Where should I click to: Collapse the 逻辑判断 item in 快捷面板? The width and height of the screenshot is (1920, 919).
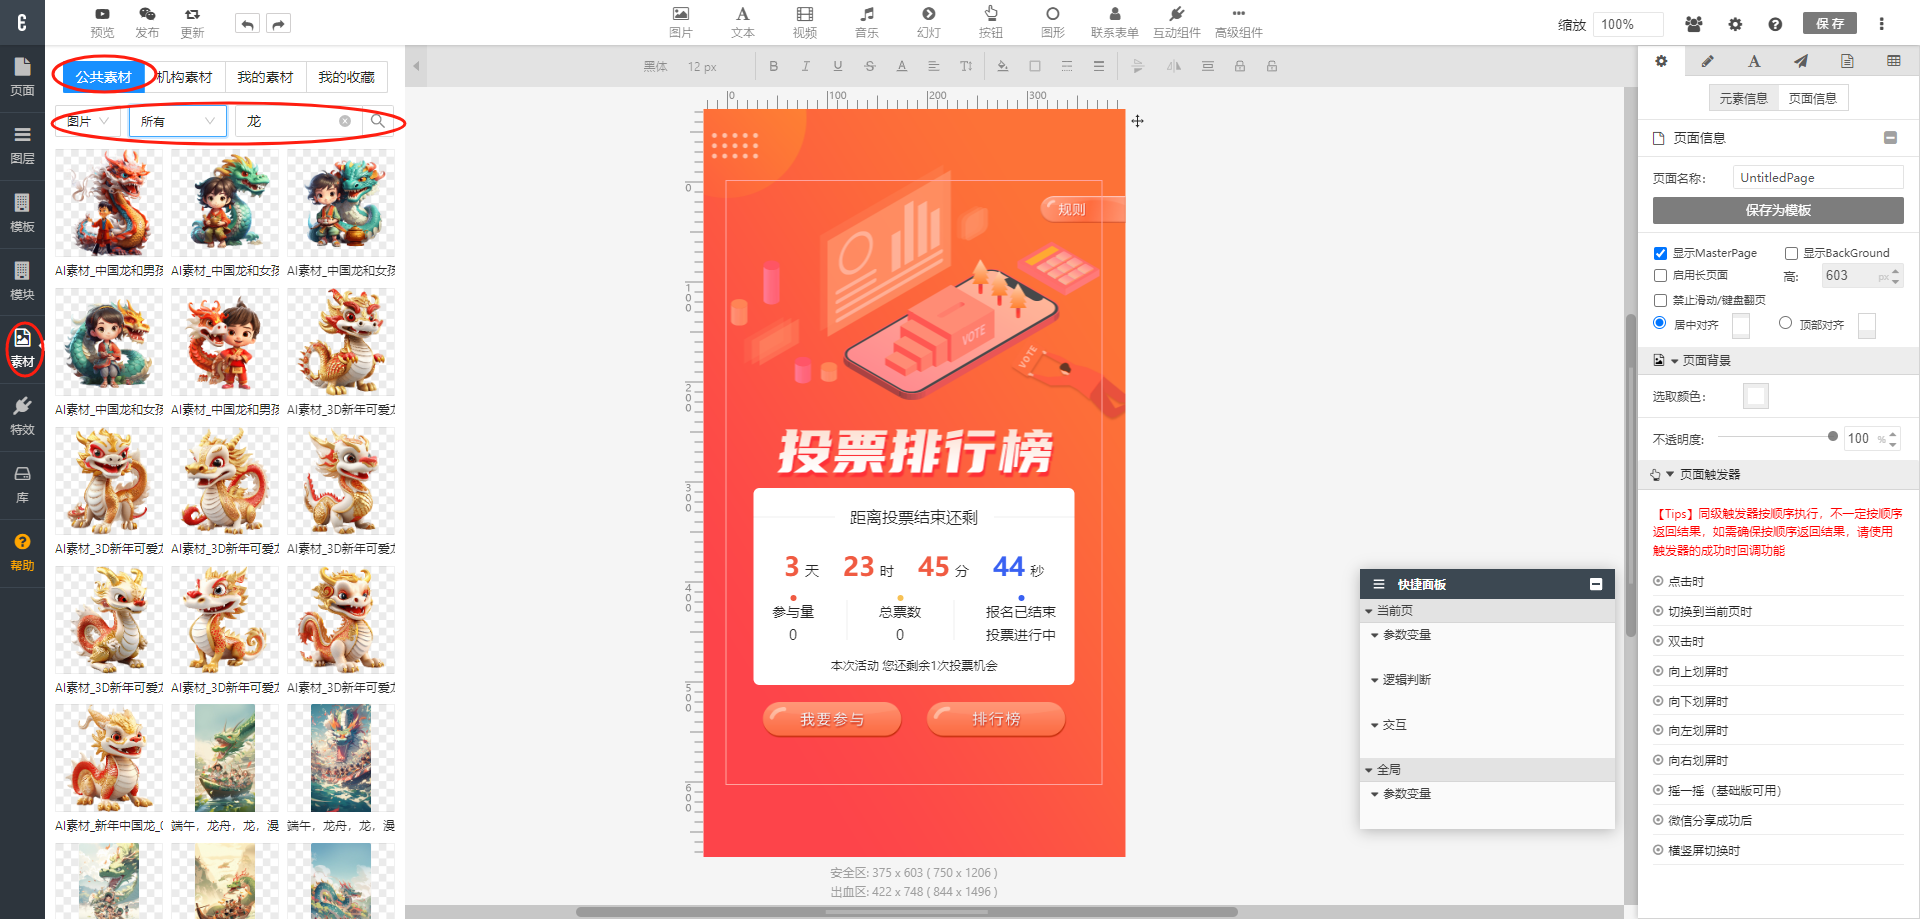[x=1375, y=680]
